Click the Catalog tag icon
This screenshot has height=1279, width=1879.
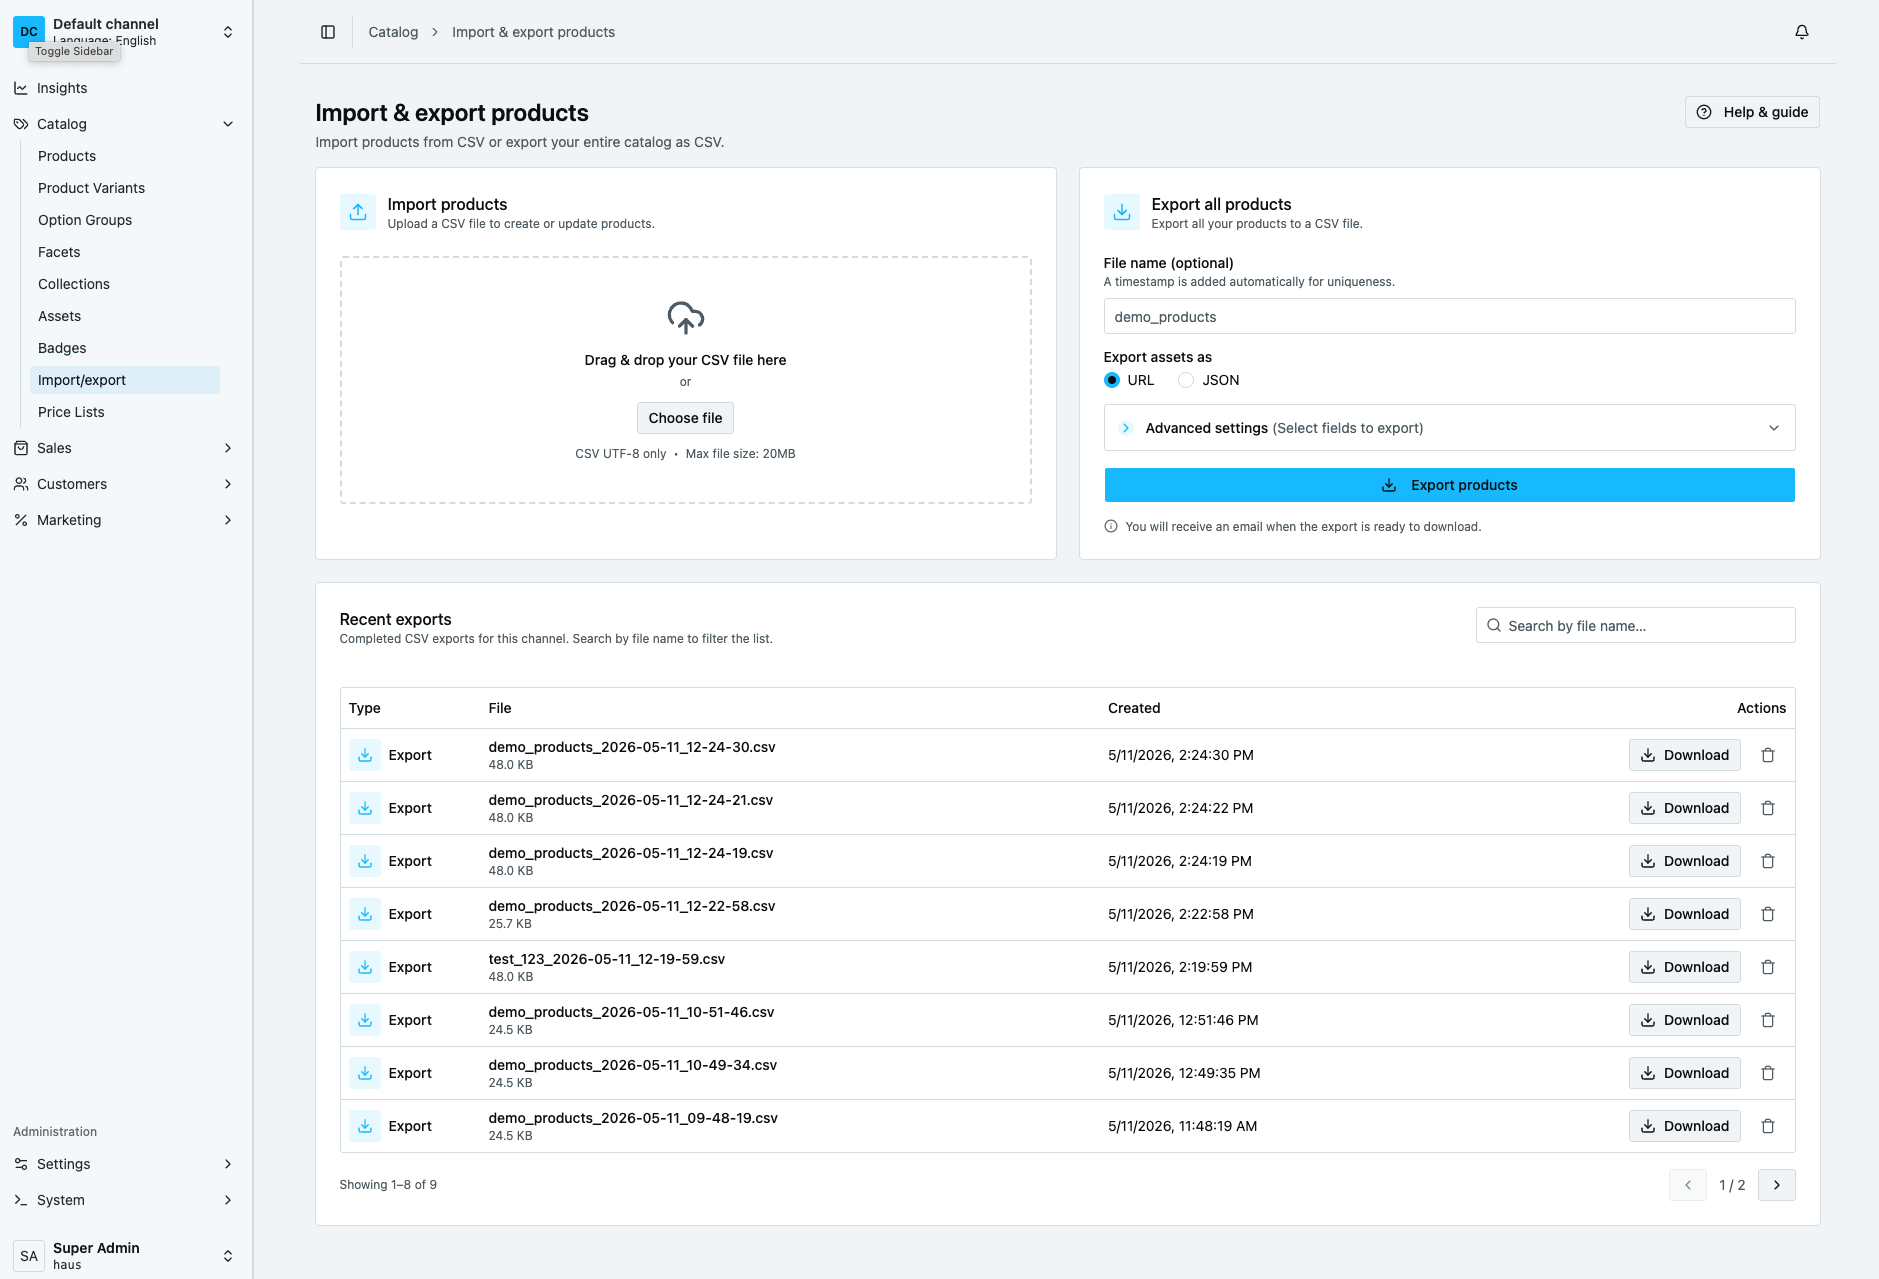tap(21, 124)
